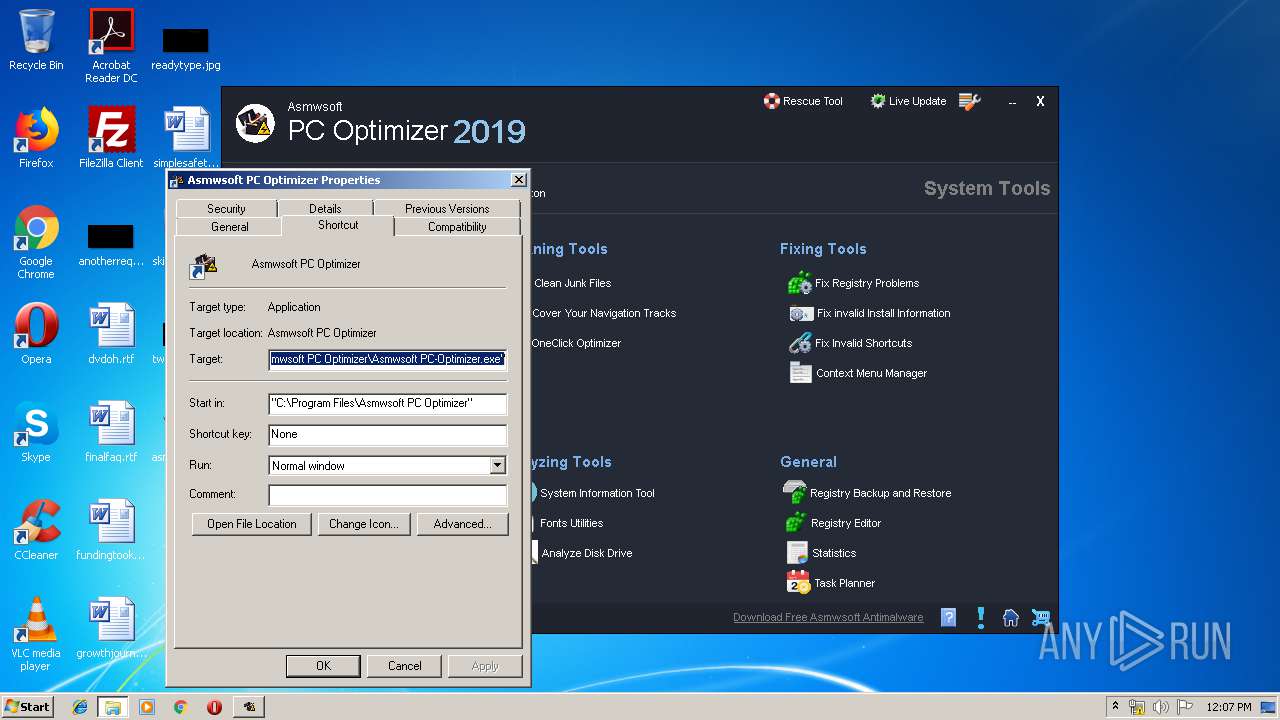This screenshot has height=720, width=1280.
Task: Open Acrobat Reader DC desktop icon
Action: (x=111, y=46)
